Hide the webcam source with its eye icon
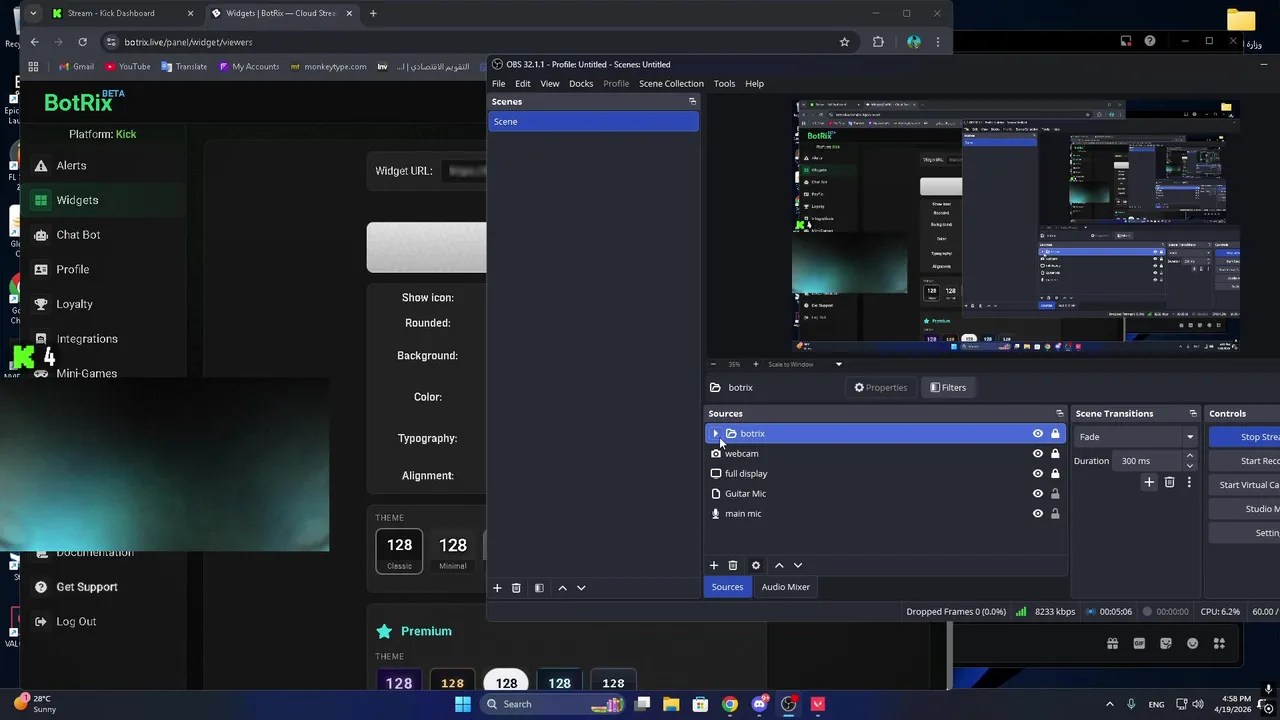The width and height of the screenshot is (1280, 720). 1038,453
